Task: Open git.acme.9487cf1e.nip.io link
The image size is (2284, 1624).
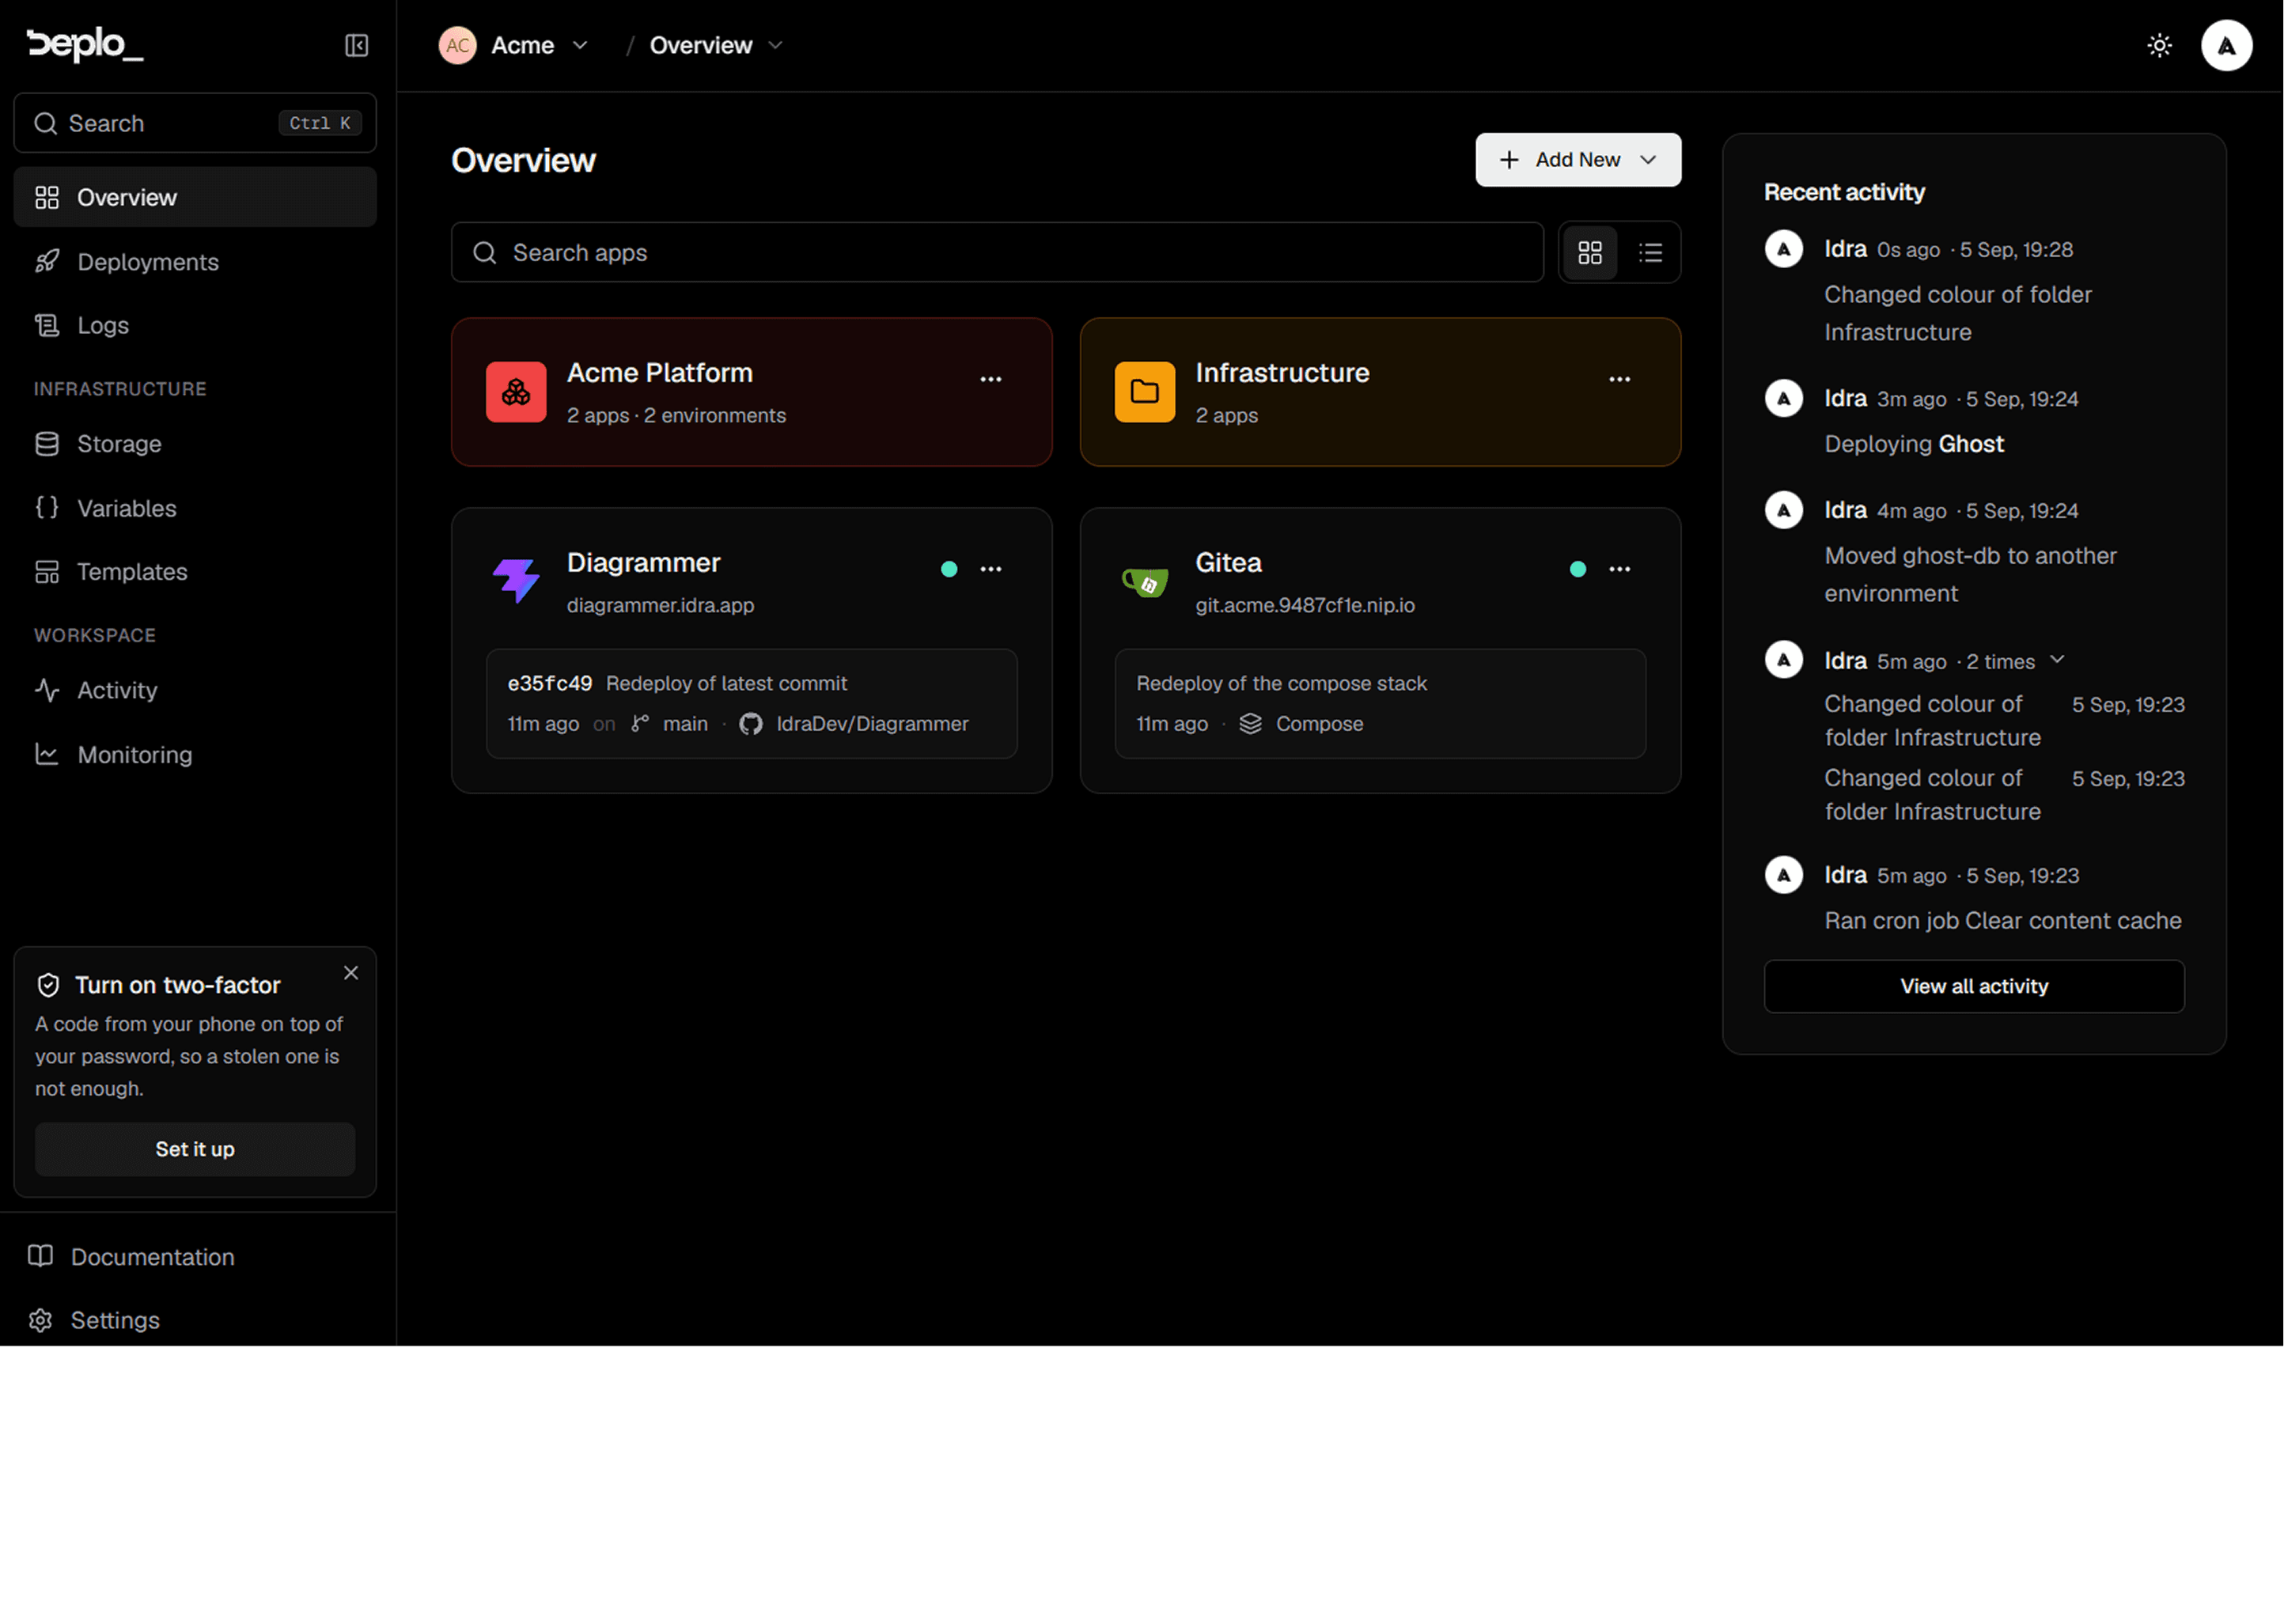Action: click(x=1304, y=605)
